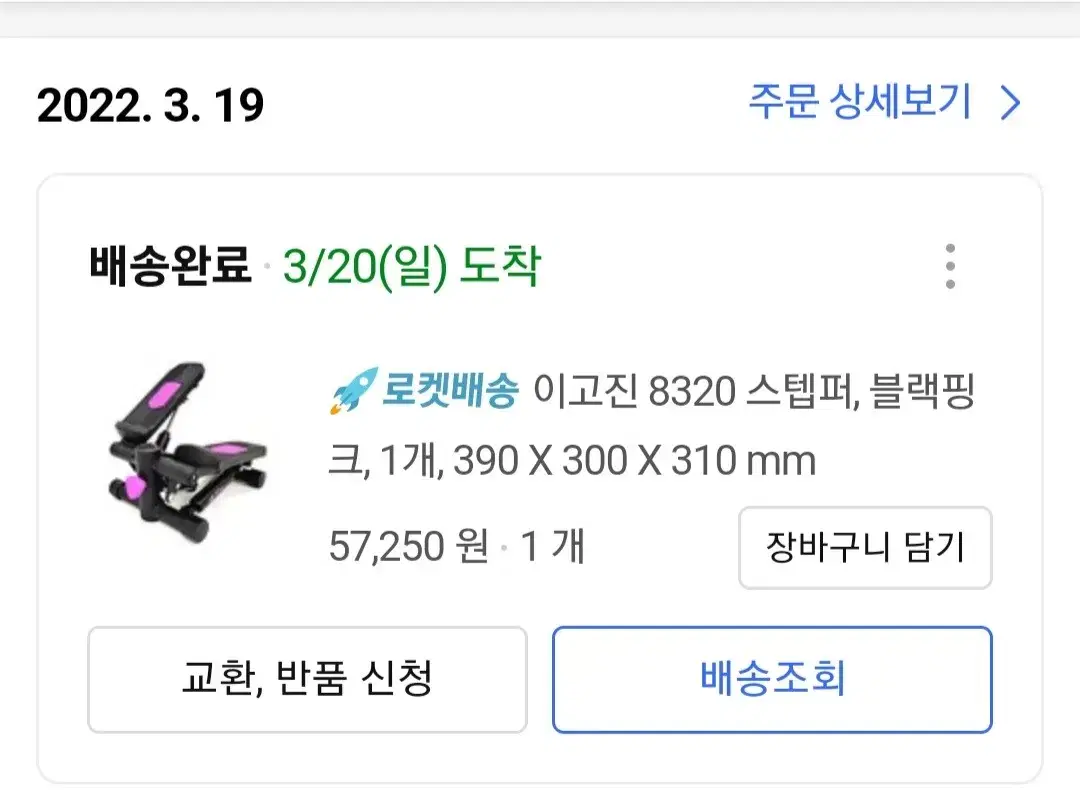The width and height of the screenshot is (1080, 808).
Task: Click the dot separator after 배송완료
Action: (x=267, y=267)
